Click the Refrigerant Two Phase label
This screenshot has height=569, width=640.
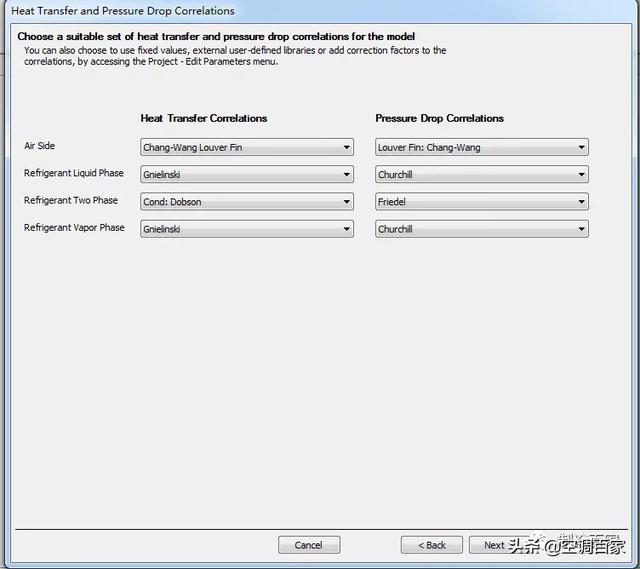(71, 200)
